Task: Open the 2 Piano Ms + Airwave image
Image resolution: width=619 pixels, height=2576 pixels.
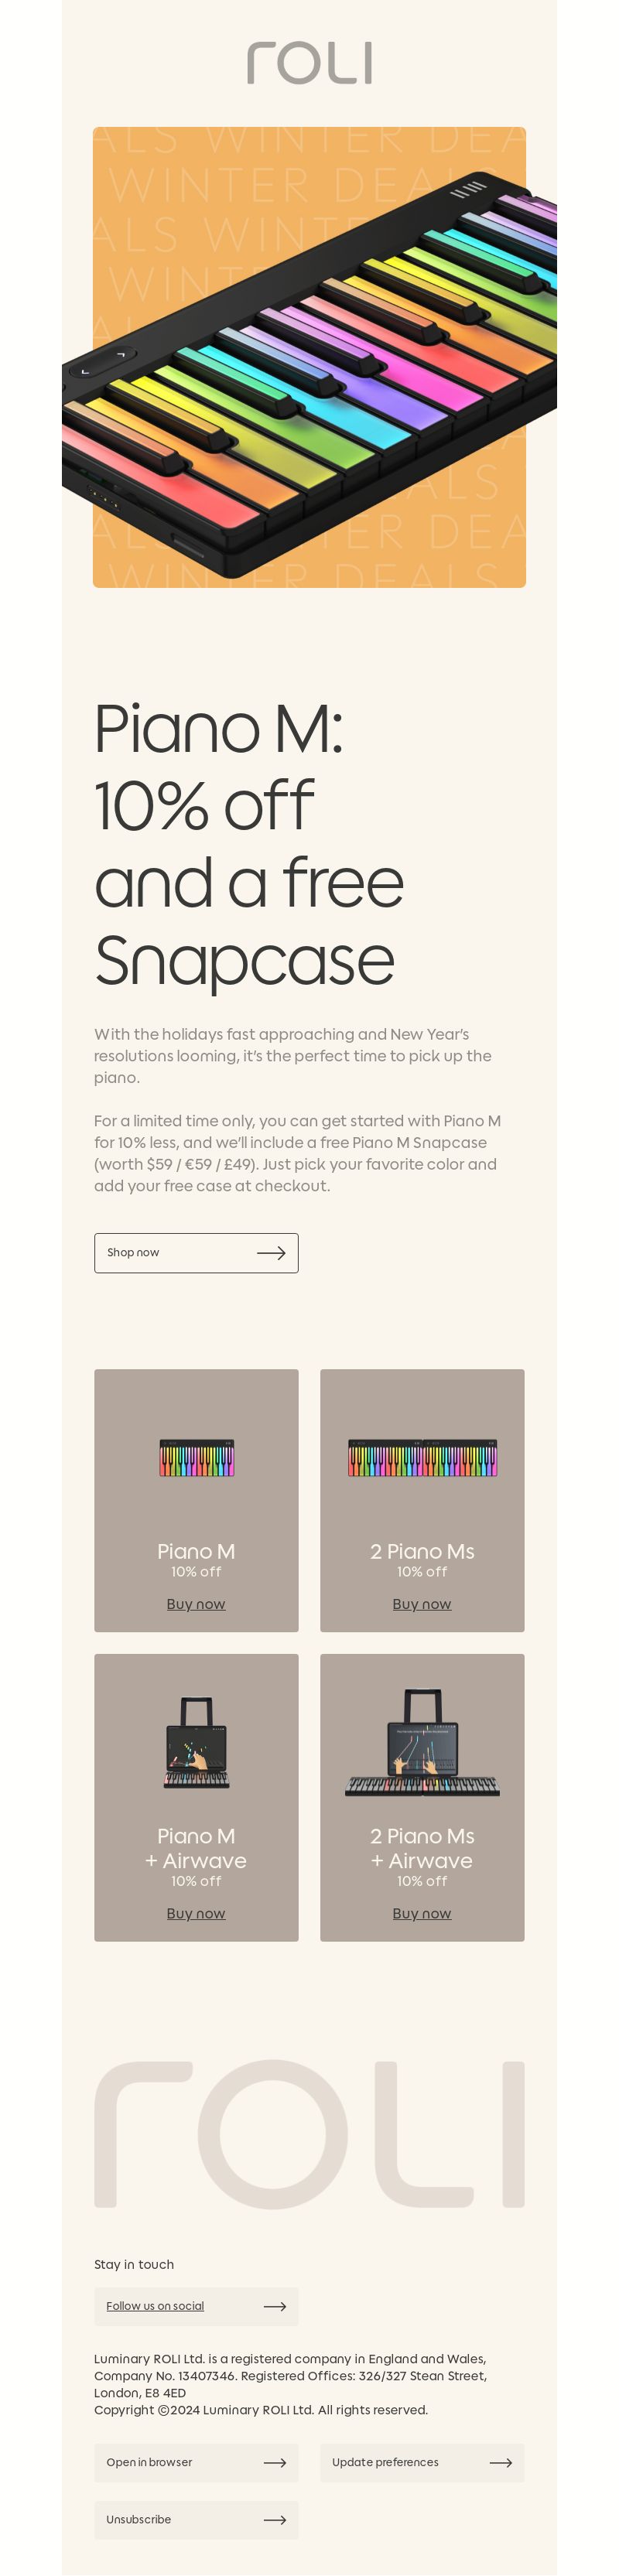Action: tap(422, 1743)
